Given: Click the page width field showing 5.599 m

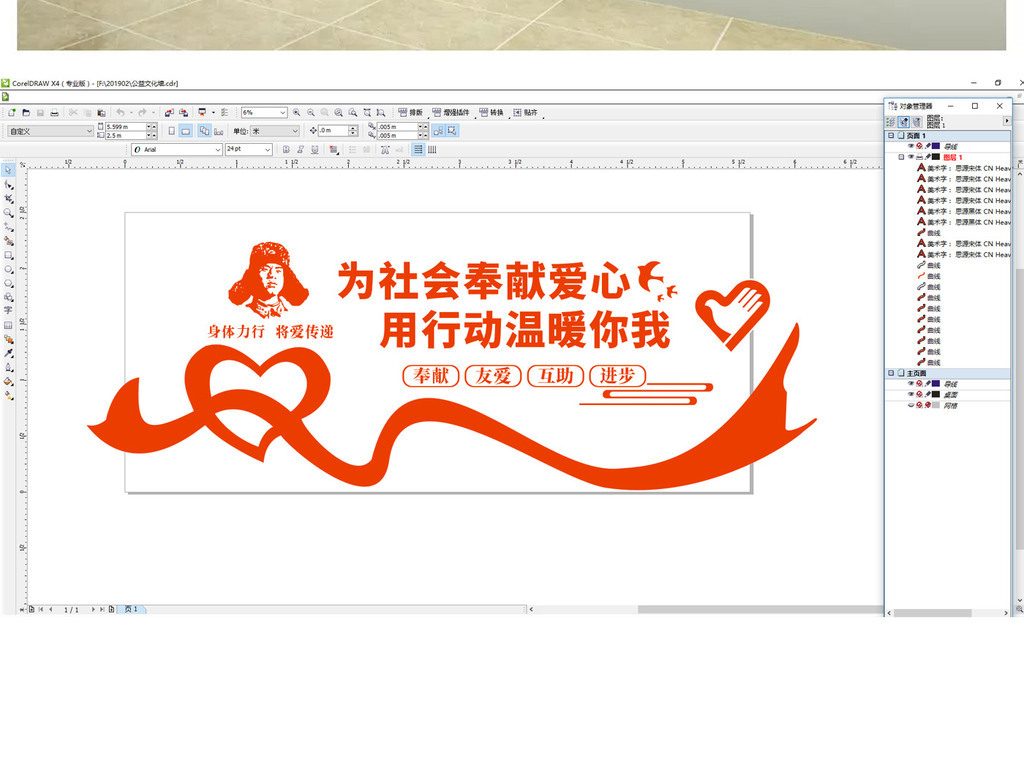Looking at the screenshot, I should [x=124, y=127].
